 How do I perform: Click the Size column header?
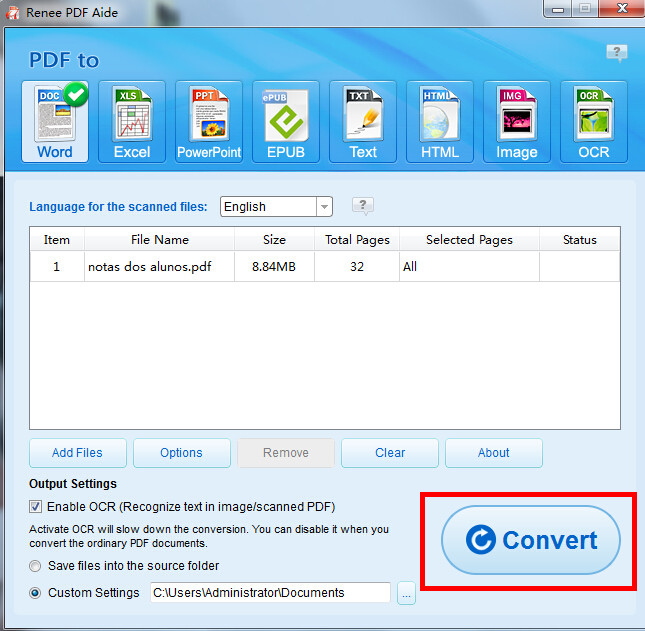coord(274,239)
